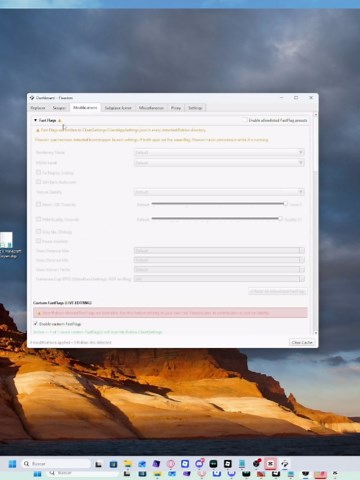Screen dimensions: 360x480
Task: Click the Mesh LOD slider track
Action: (218, 203)
